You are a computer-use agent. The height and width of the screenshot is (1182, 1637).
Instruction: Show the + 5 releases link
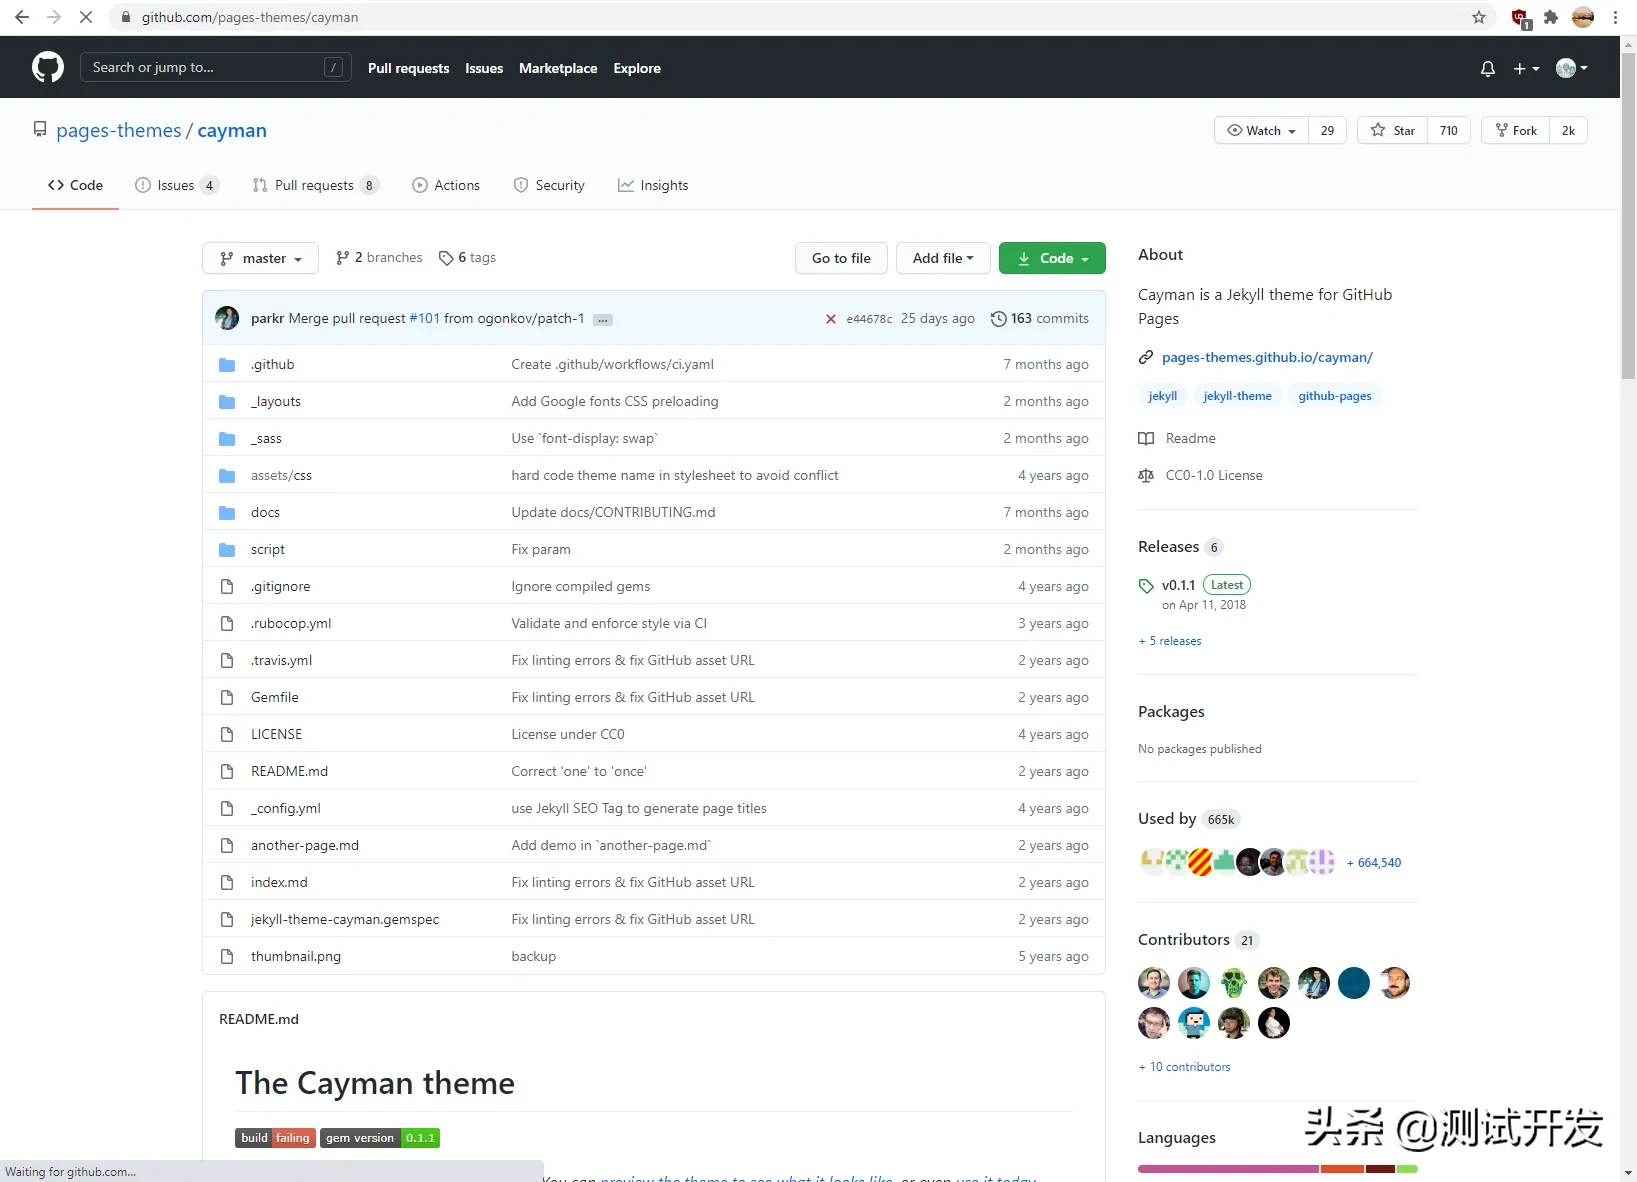point(1170,641)
